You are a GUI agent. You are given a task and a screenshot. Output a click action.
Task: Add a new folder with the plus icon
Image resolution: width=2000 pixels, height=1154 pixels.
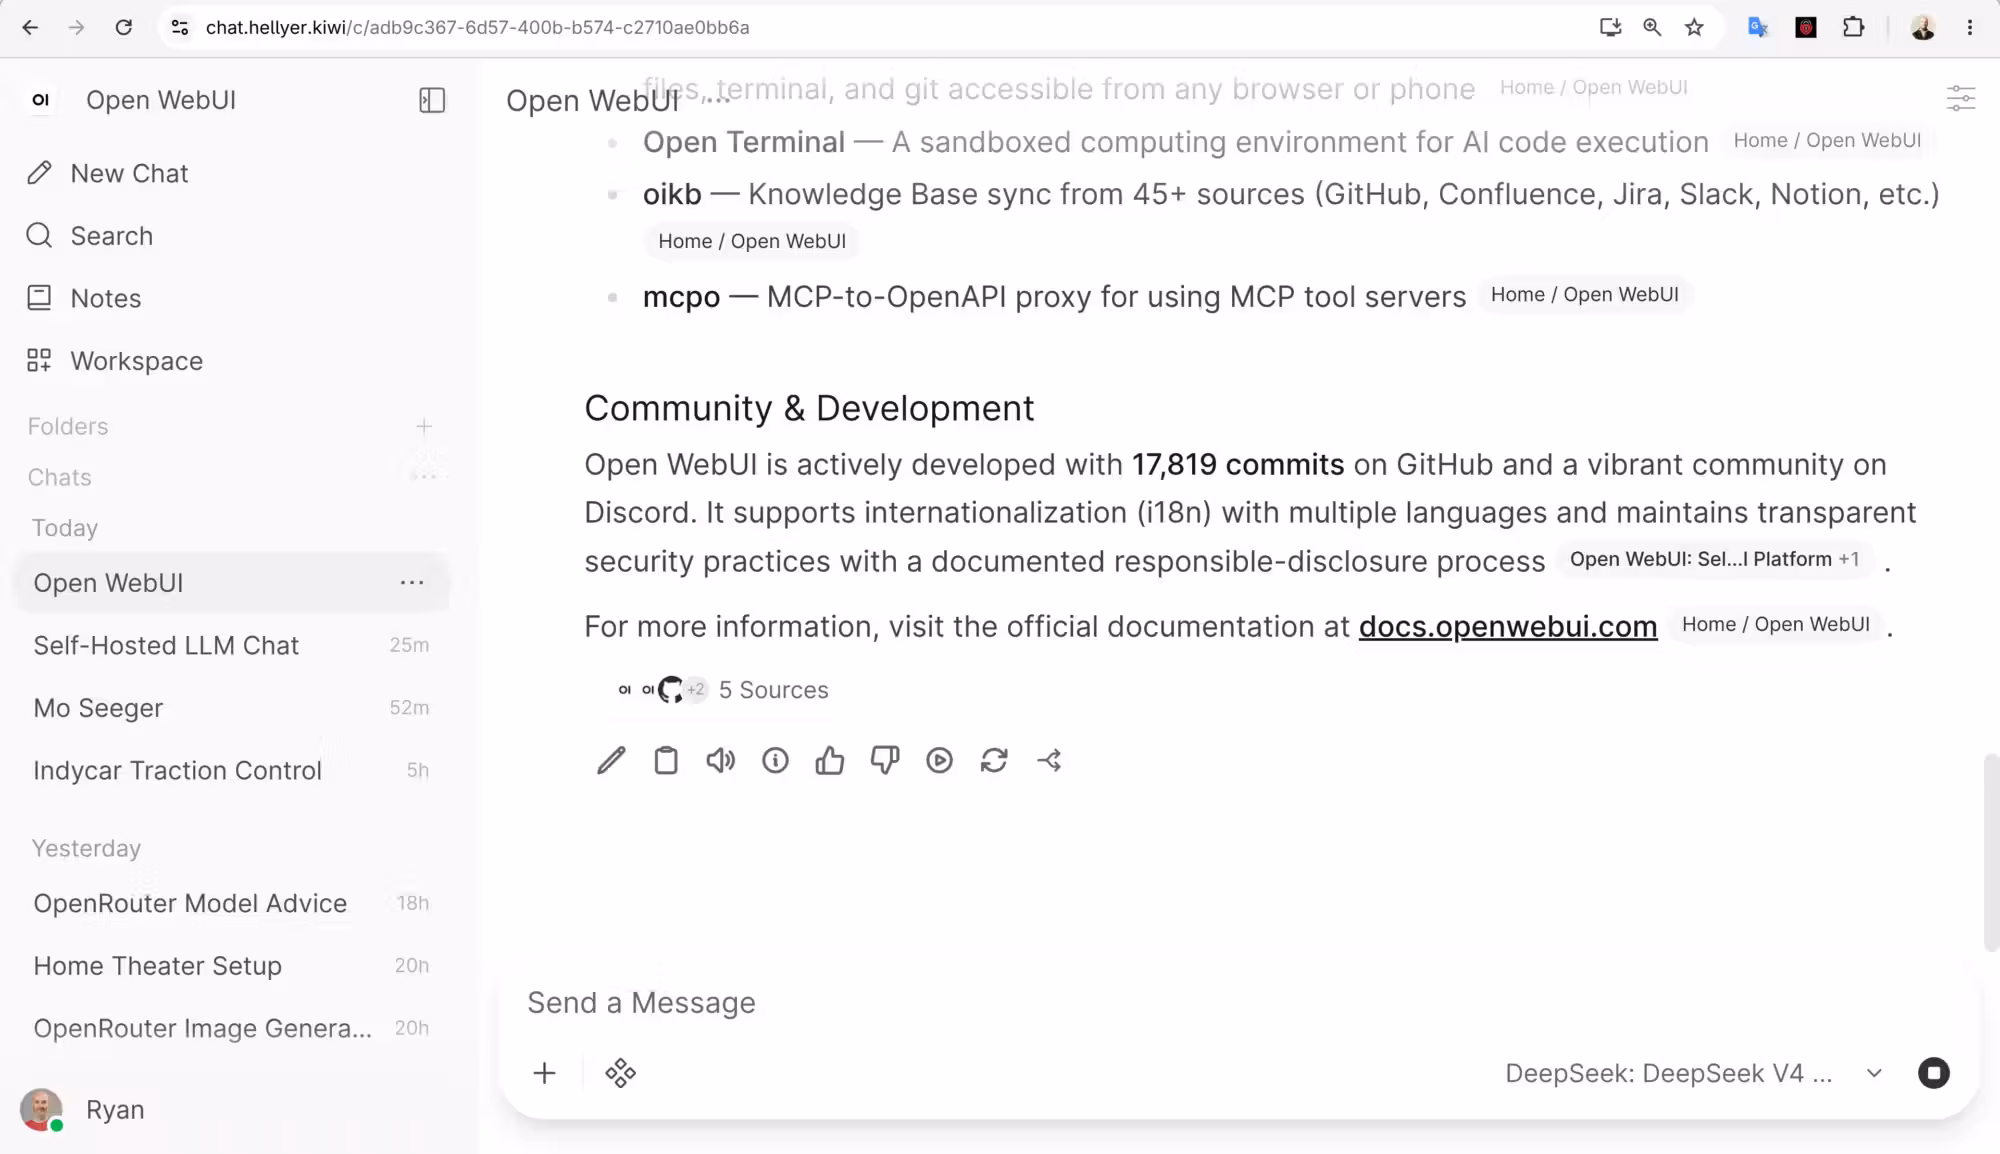click(x=424, y=427)
